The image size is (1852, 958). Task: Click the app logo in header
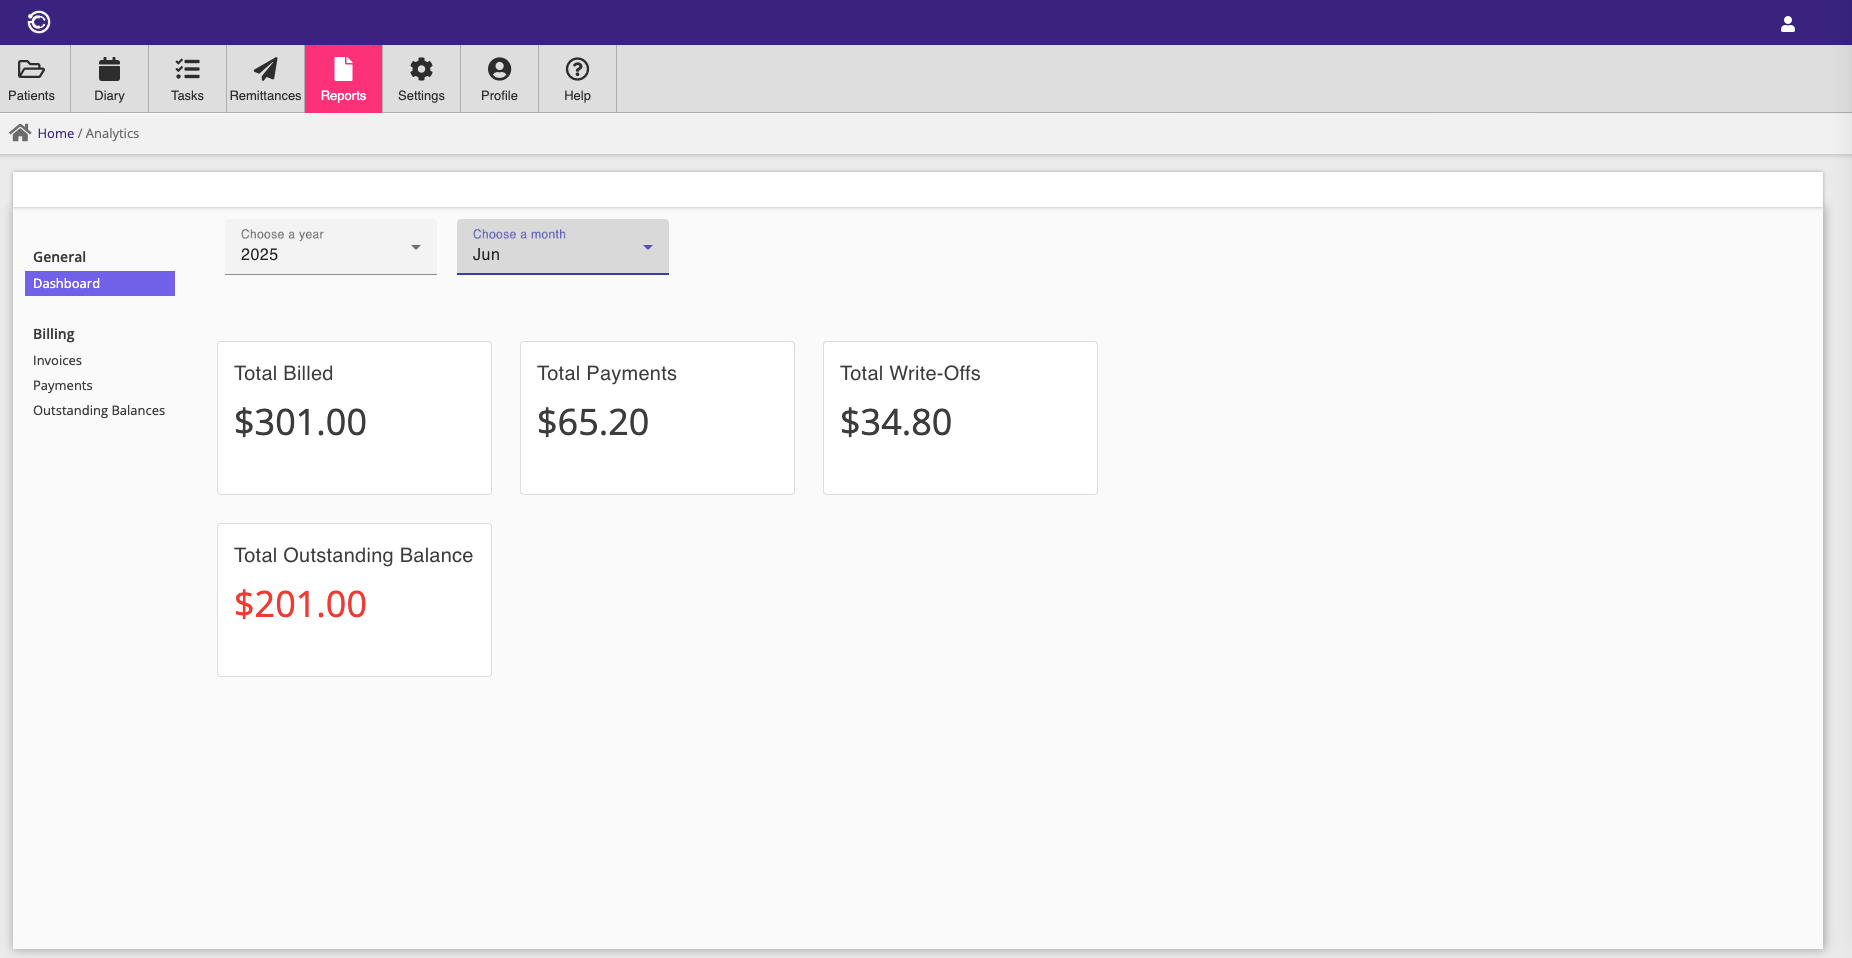(39, 22)
